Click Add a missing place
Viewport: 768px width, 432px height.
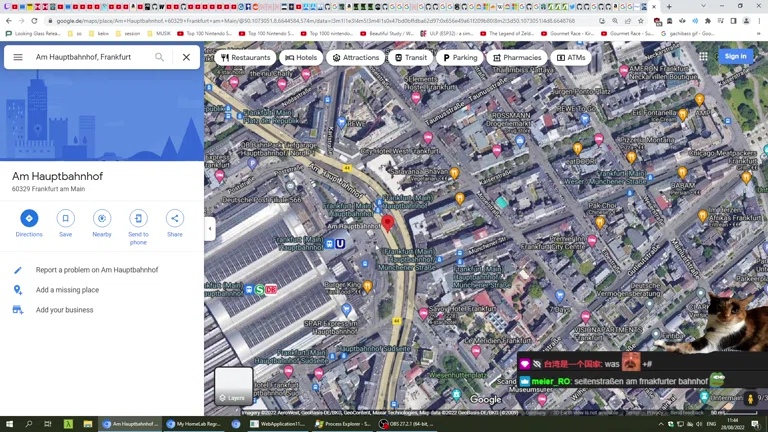tap(67, 290)
